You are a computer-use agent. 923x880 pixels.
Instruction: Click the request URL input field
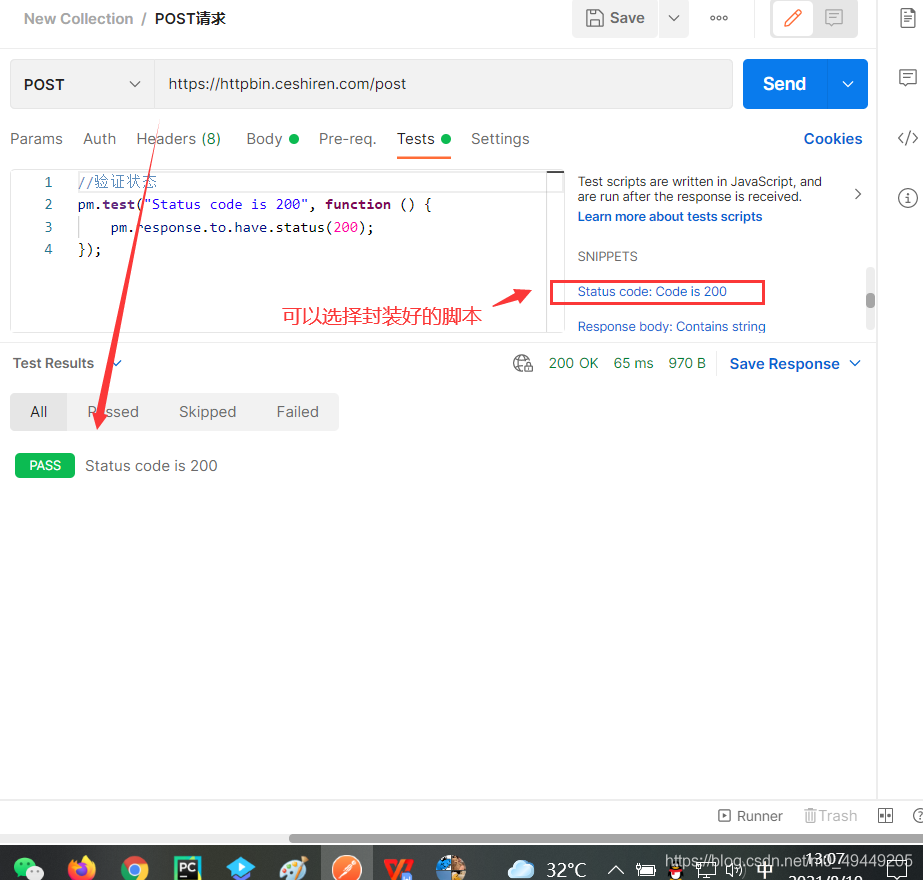coord(443,84)
